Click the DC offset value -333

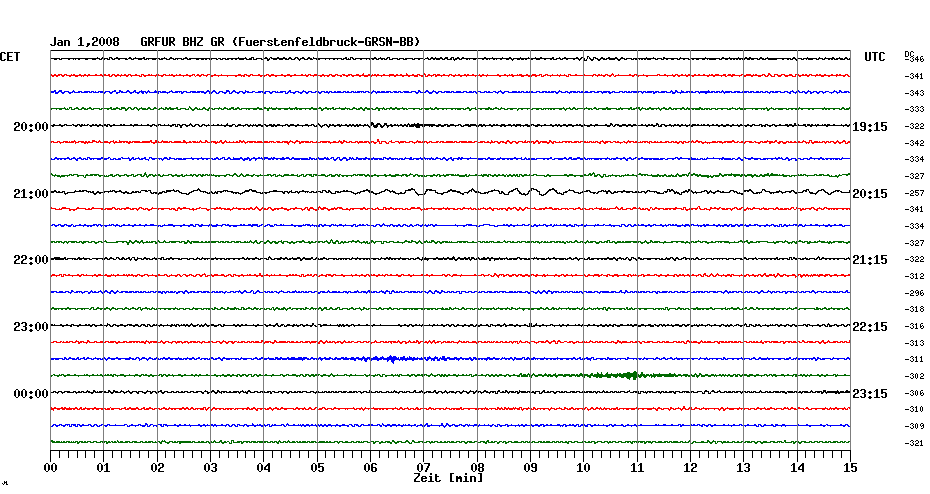(915, 110)
